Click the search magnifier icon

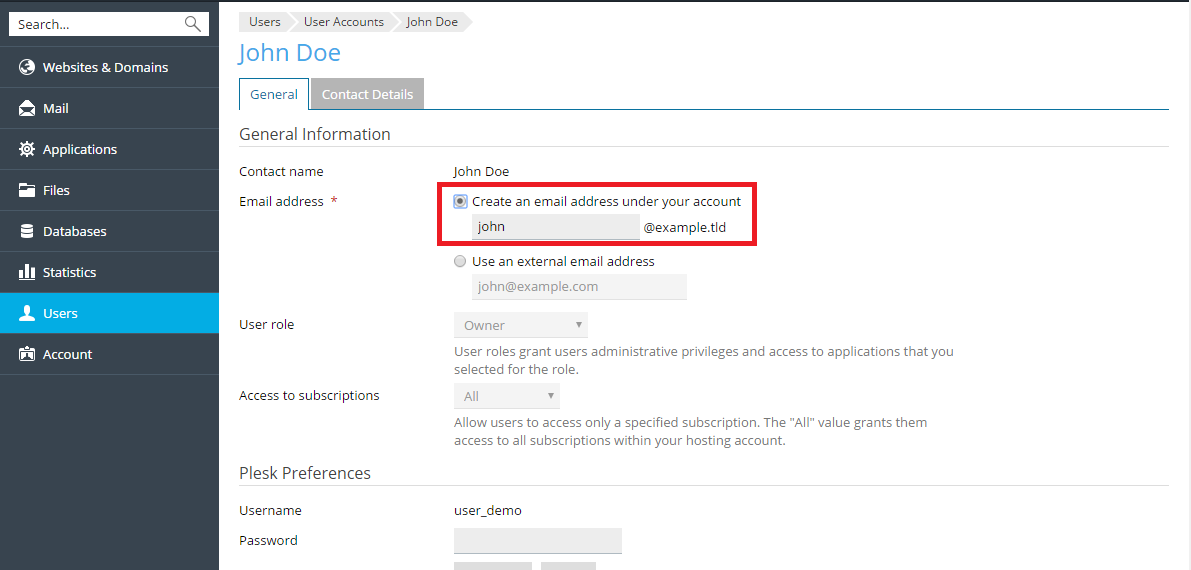pos(193,24)
